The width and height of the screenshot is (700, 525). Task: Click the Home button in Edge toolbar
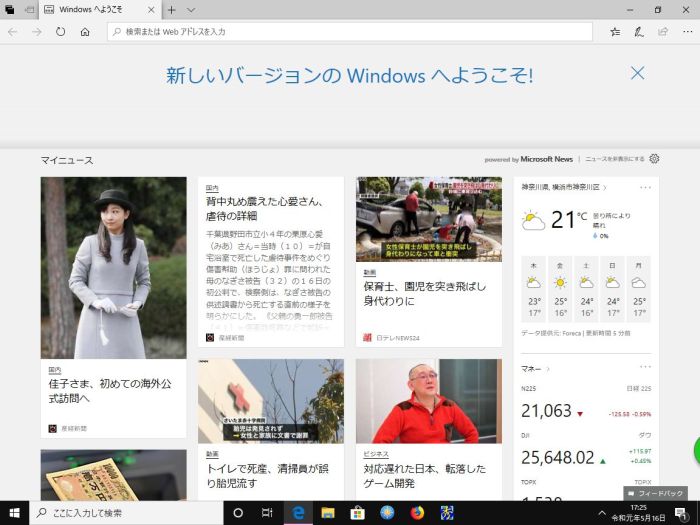tap(85, 32)
